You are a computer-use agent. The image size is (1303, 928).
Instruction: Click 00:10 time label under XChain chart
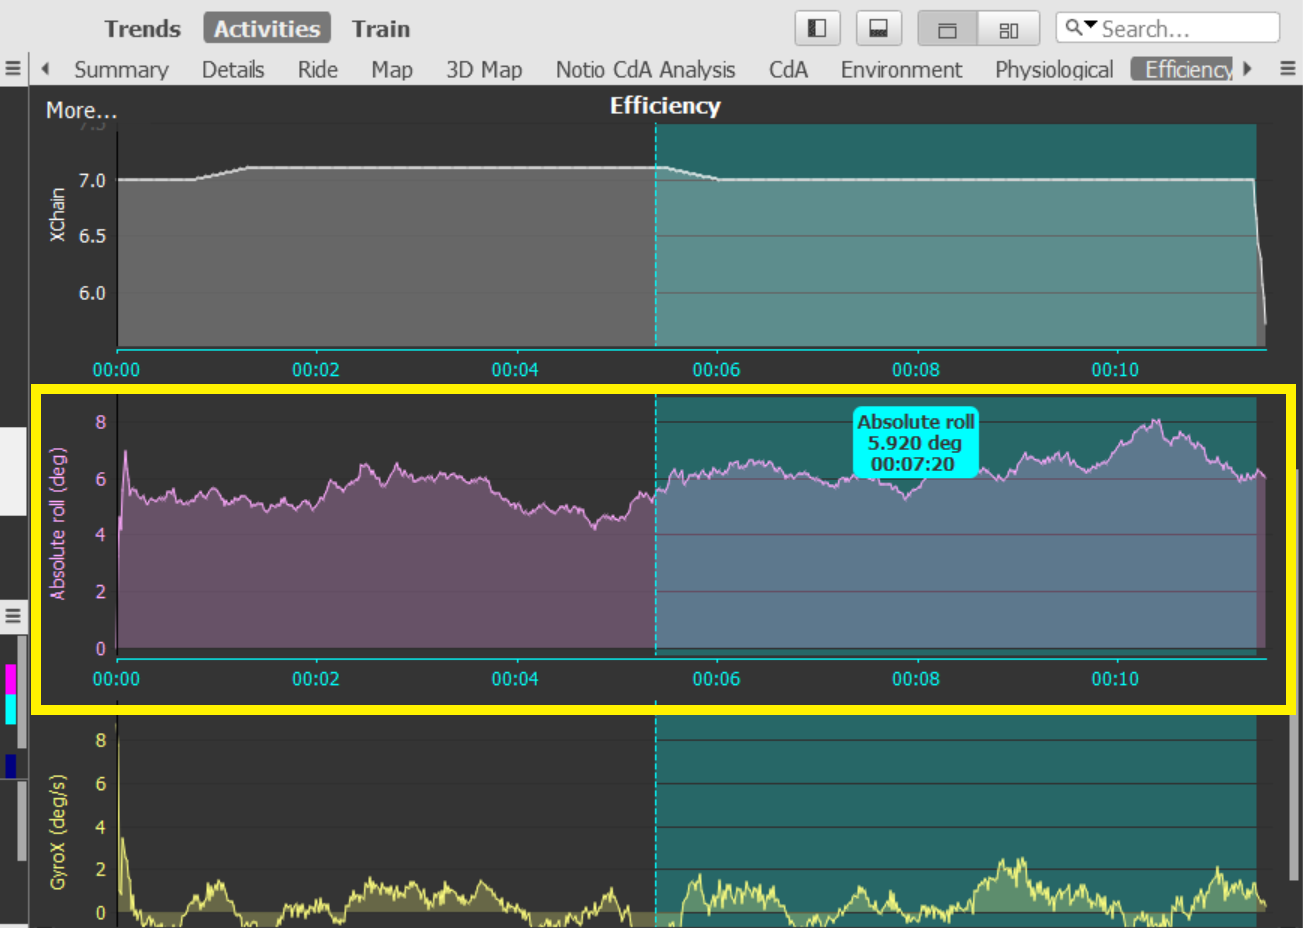coord(1115,369)
